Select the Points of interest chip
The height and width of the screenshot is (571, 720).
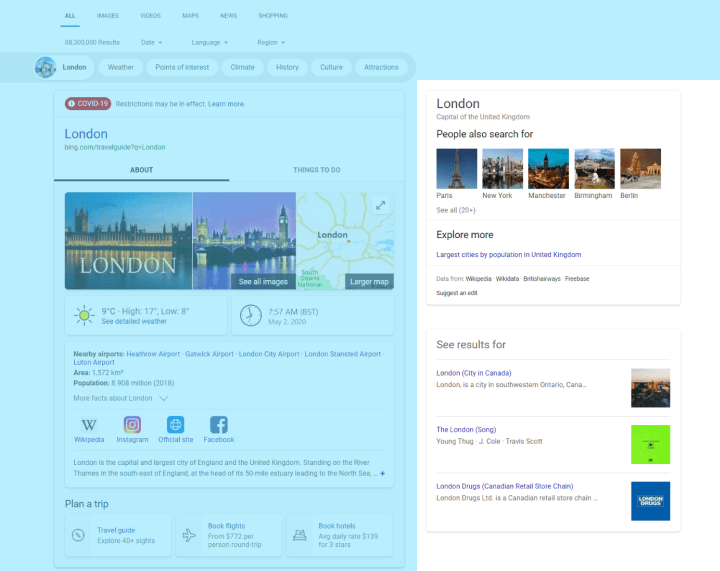(183, 67)
